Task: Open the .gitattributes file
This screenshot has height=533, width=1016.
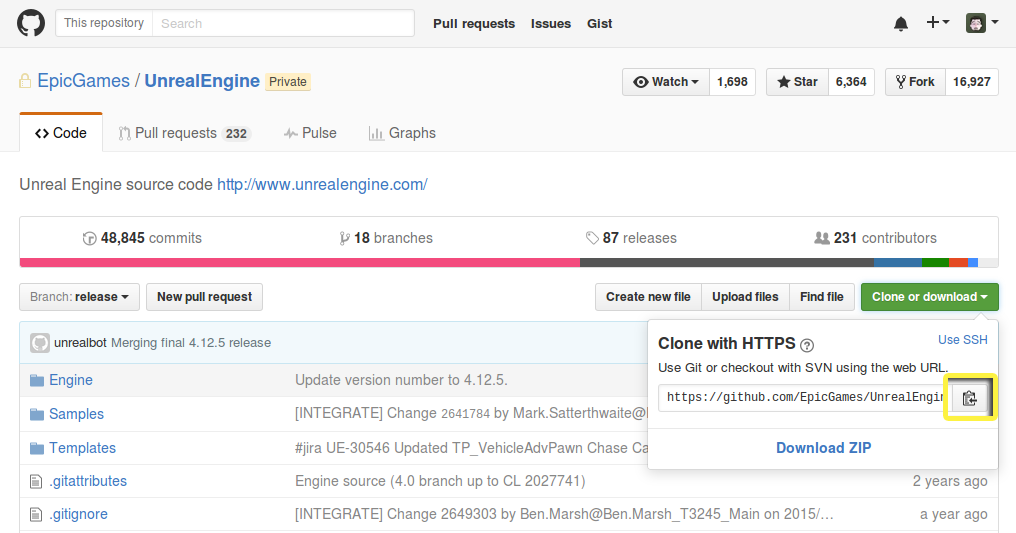Action: click(88, 481)
